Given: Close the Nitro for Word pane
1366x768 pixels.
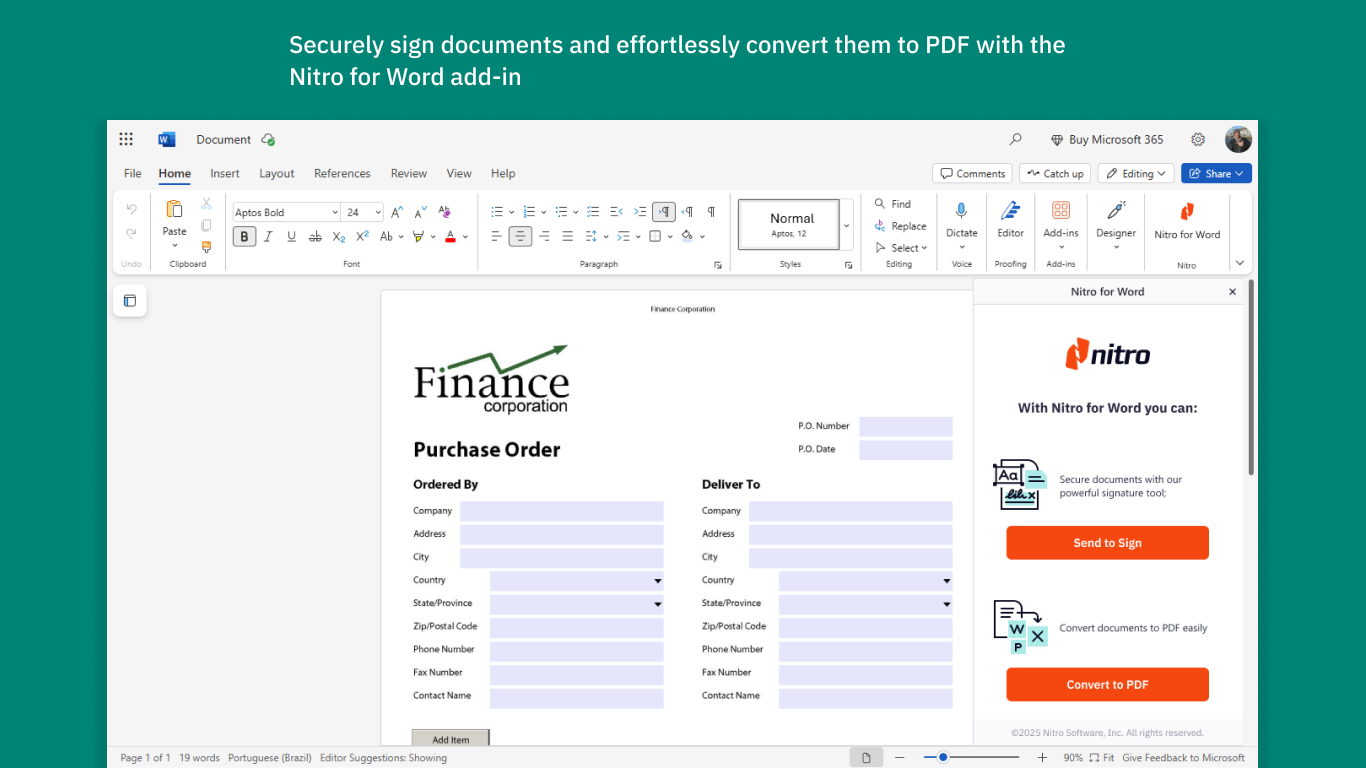Looking at the screenshot, I should [1232, 292].
